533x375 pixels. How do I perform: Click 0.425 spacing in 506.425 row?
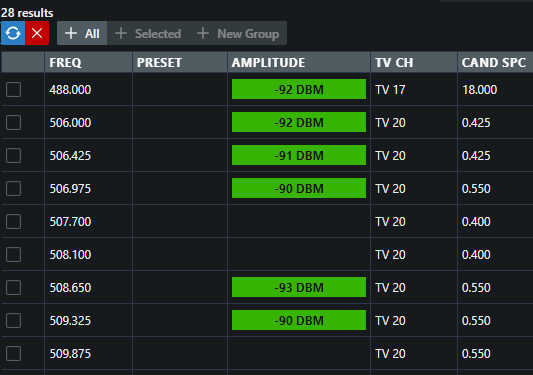(476, 156)
